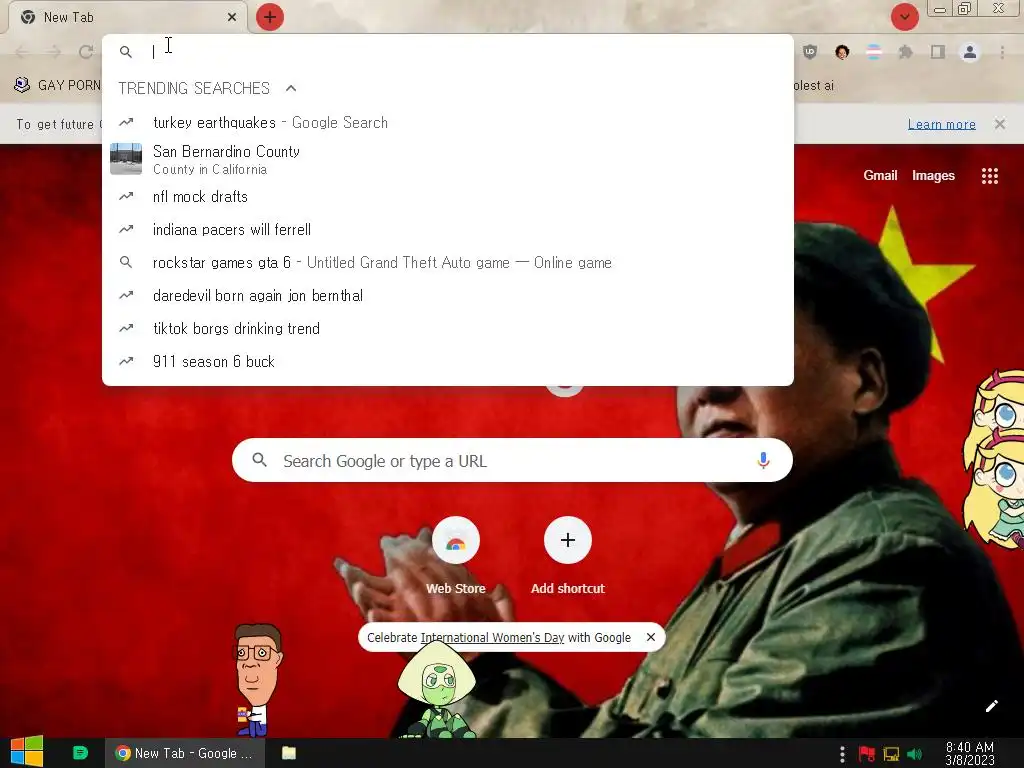Open the taskbar clock and date
The image size is (1024, 768).
[970, 753]
